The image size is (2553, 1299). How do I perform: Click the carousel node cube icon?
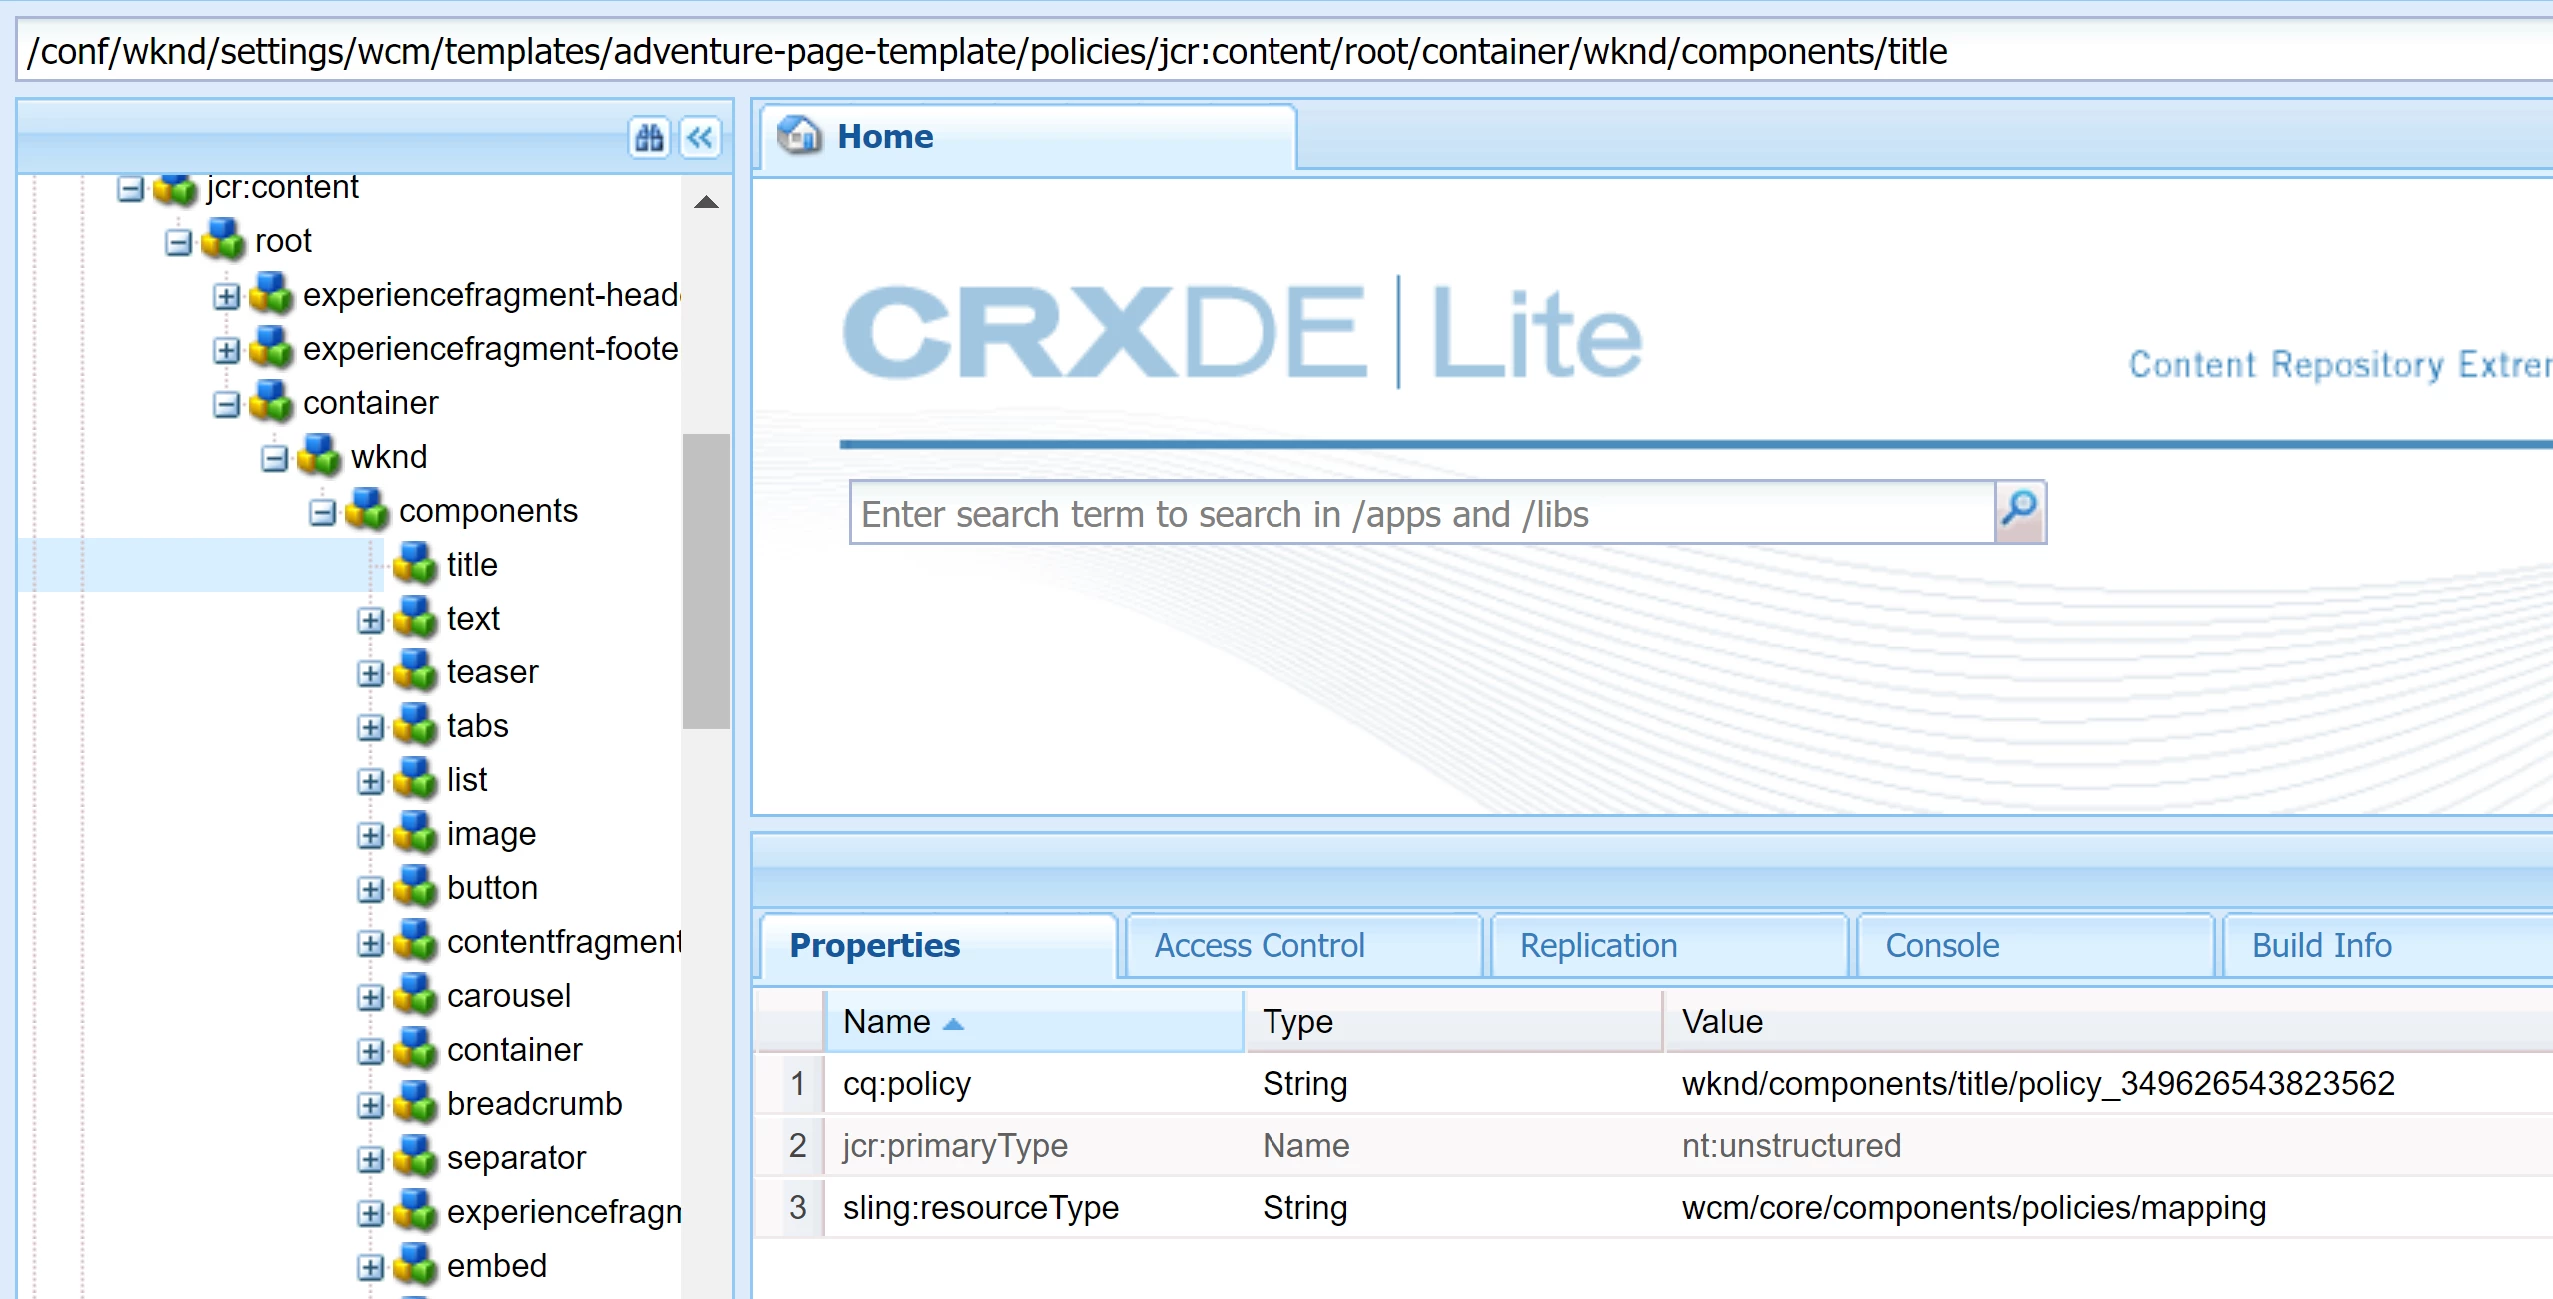click(x=415, y=996)
